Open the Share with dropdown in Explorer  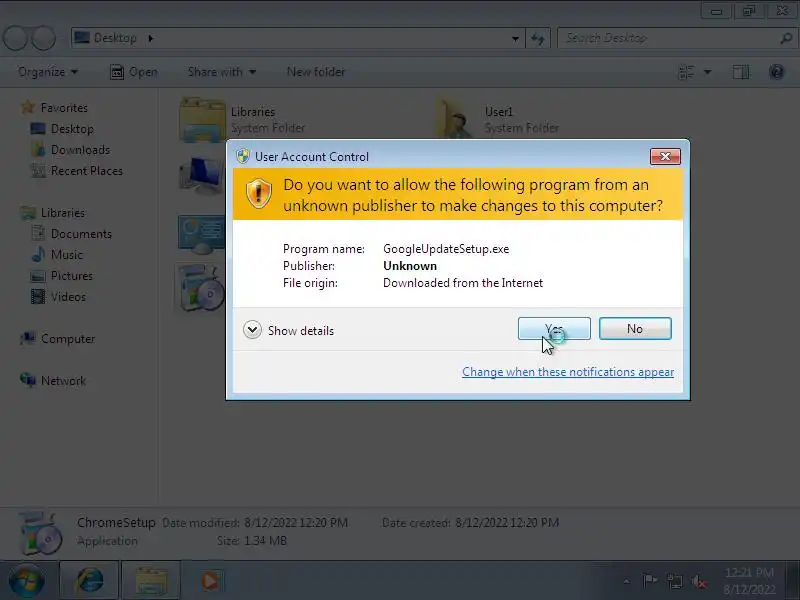221,72
